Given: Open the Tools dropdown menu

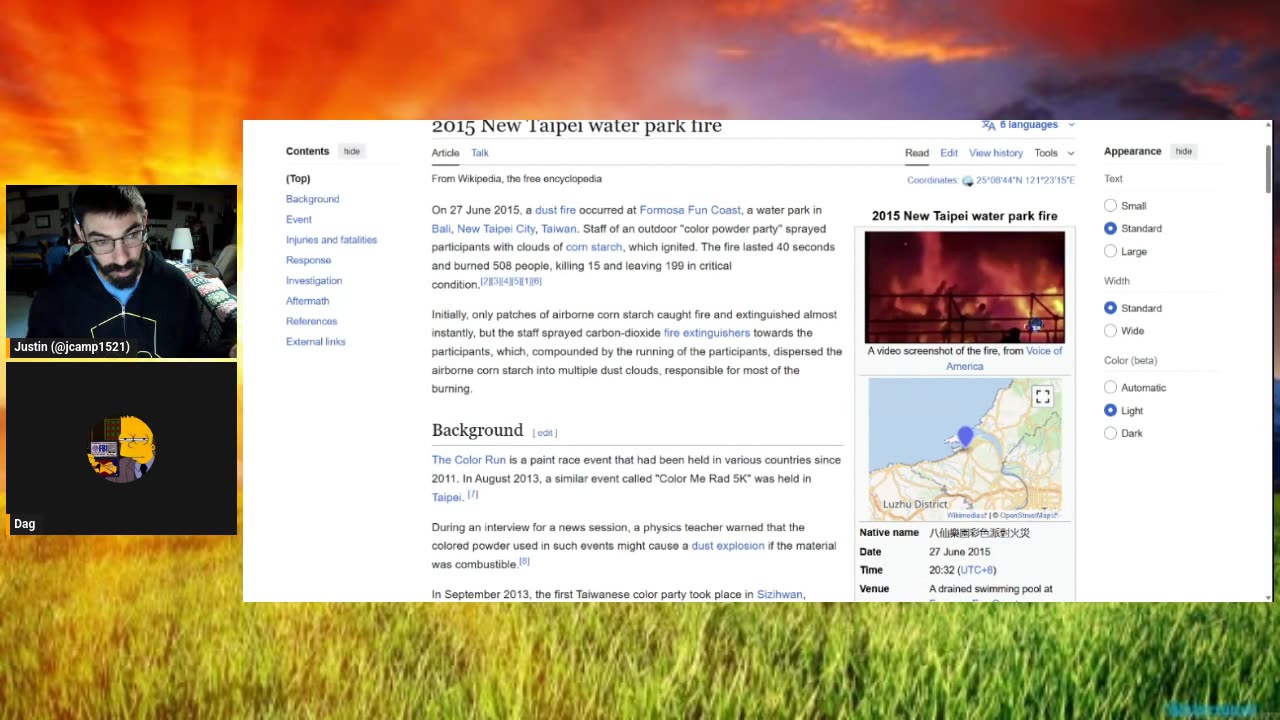Looking at the screenshot, I should click(x=1054, y=153).
